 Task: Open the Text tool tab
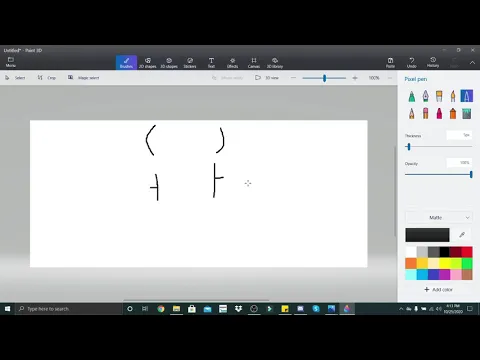pos(211,62)
